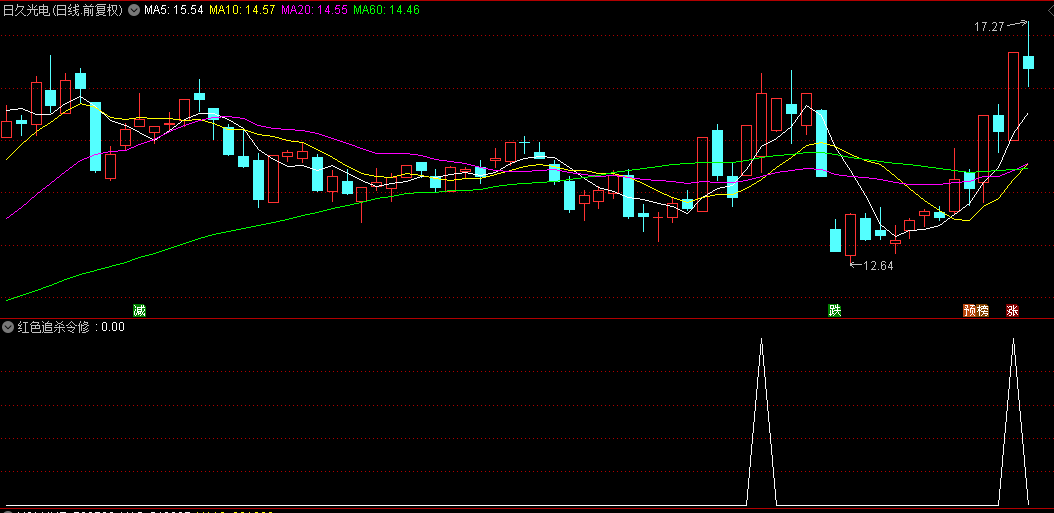
Task: Select the MA60: 14.46 label
Action: click(x=387, y=10)
